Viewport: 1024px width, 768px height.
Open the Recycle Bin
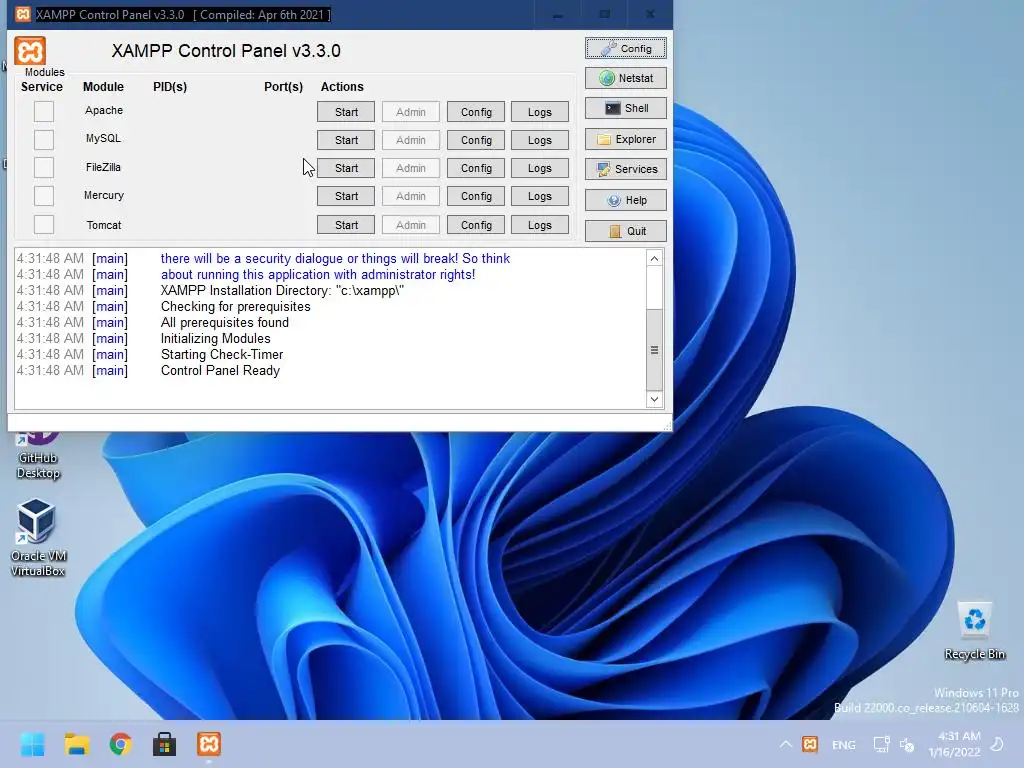pyautogui.click(x=974, y=631)
